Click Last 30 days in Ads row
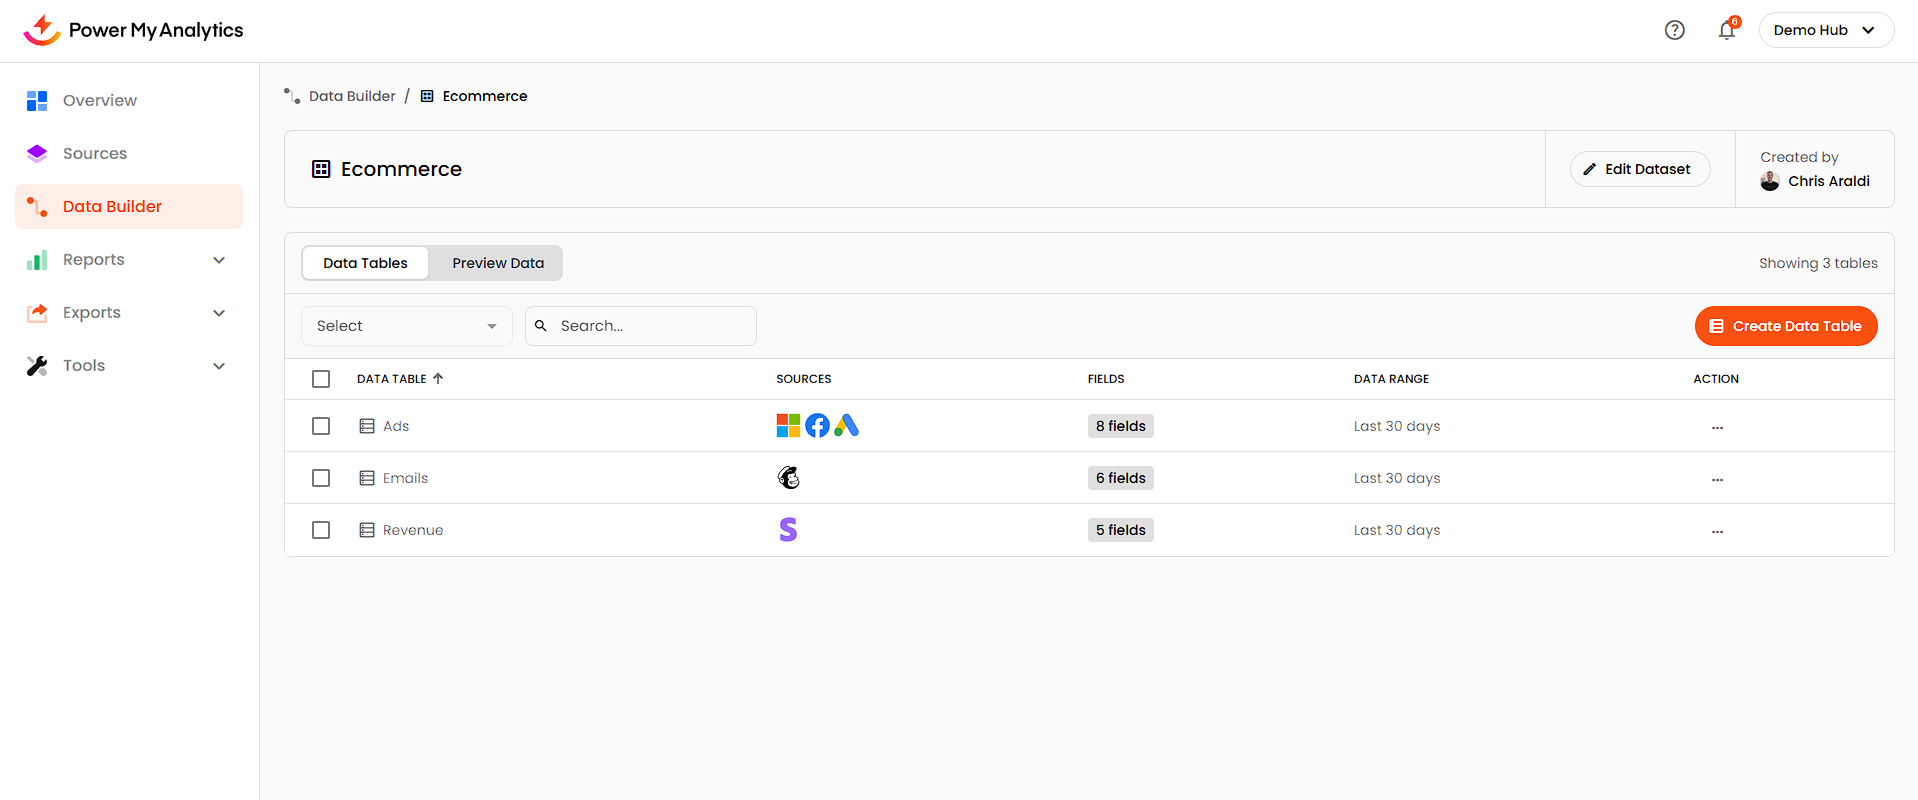This screenshot has height=800, width=1918. (x=1397, y=426)
